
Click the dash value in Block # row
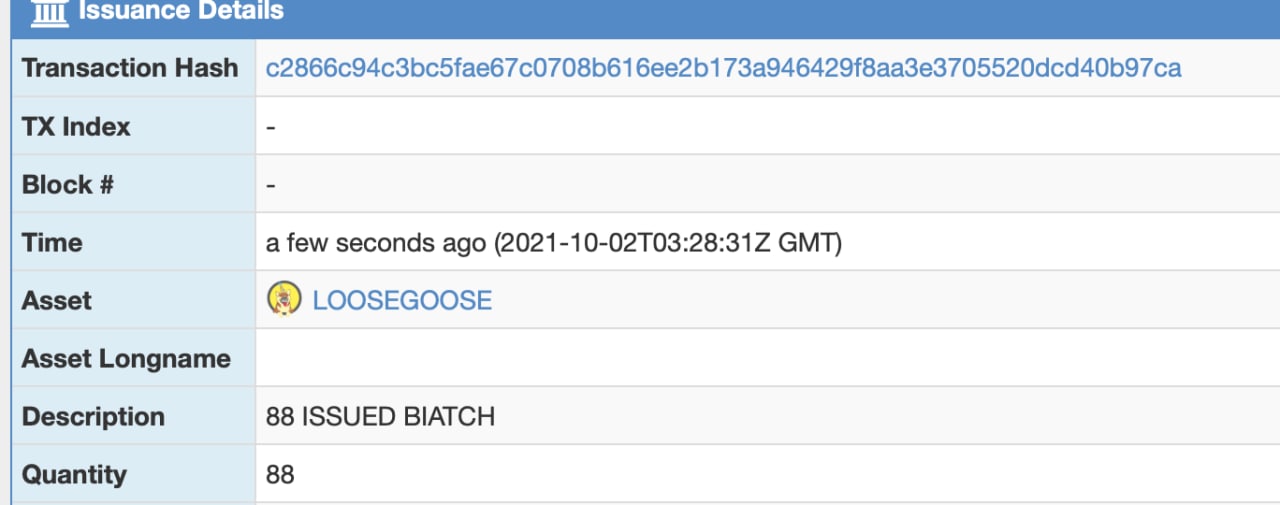coord(271,186)
